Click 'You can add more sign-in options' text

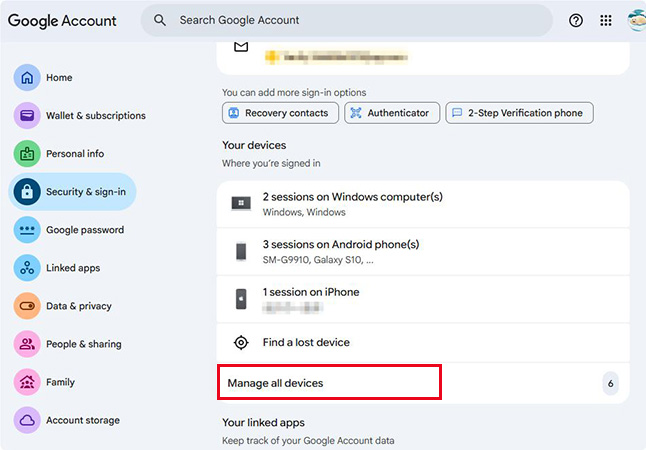pyautogui.click(x=294, y=92)
